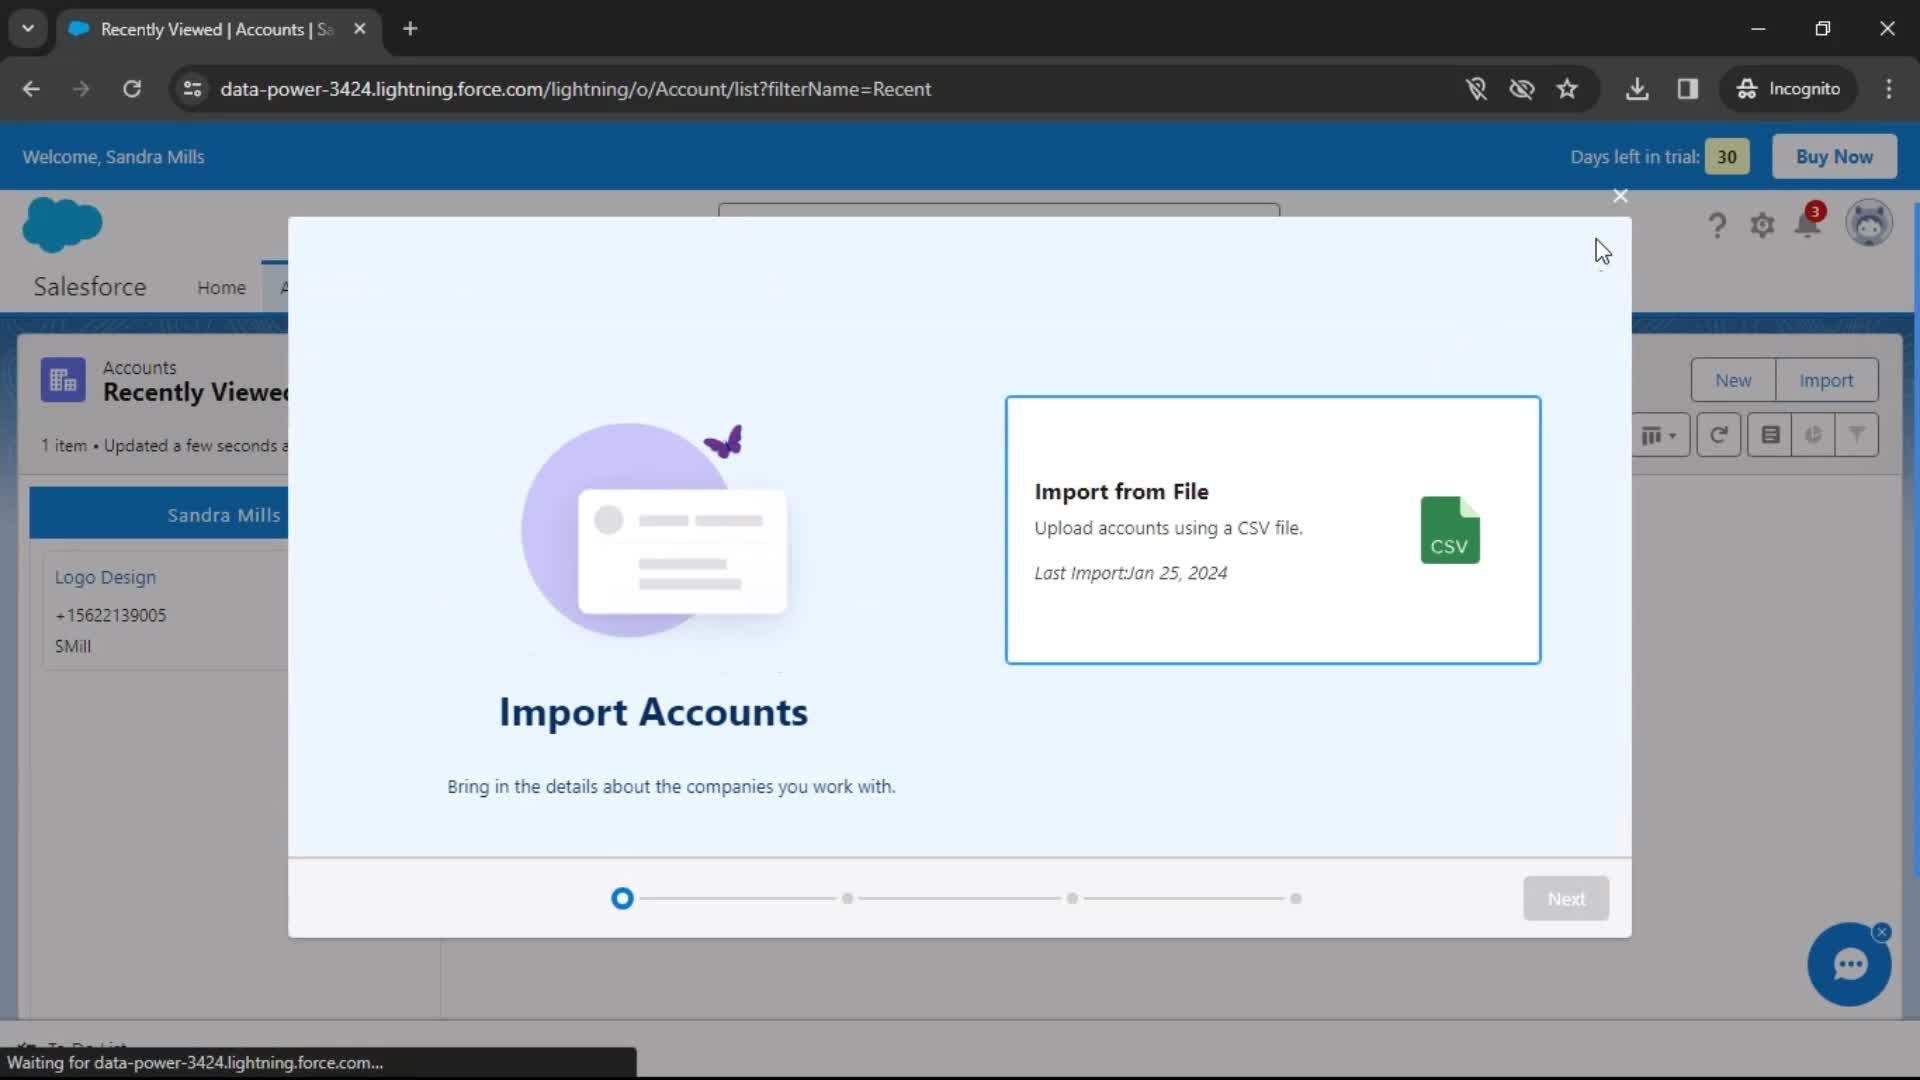This screenshot has height=1080, width=1920.
Task: Open the list filters funnel icon
Action: pos(1857,435)
